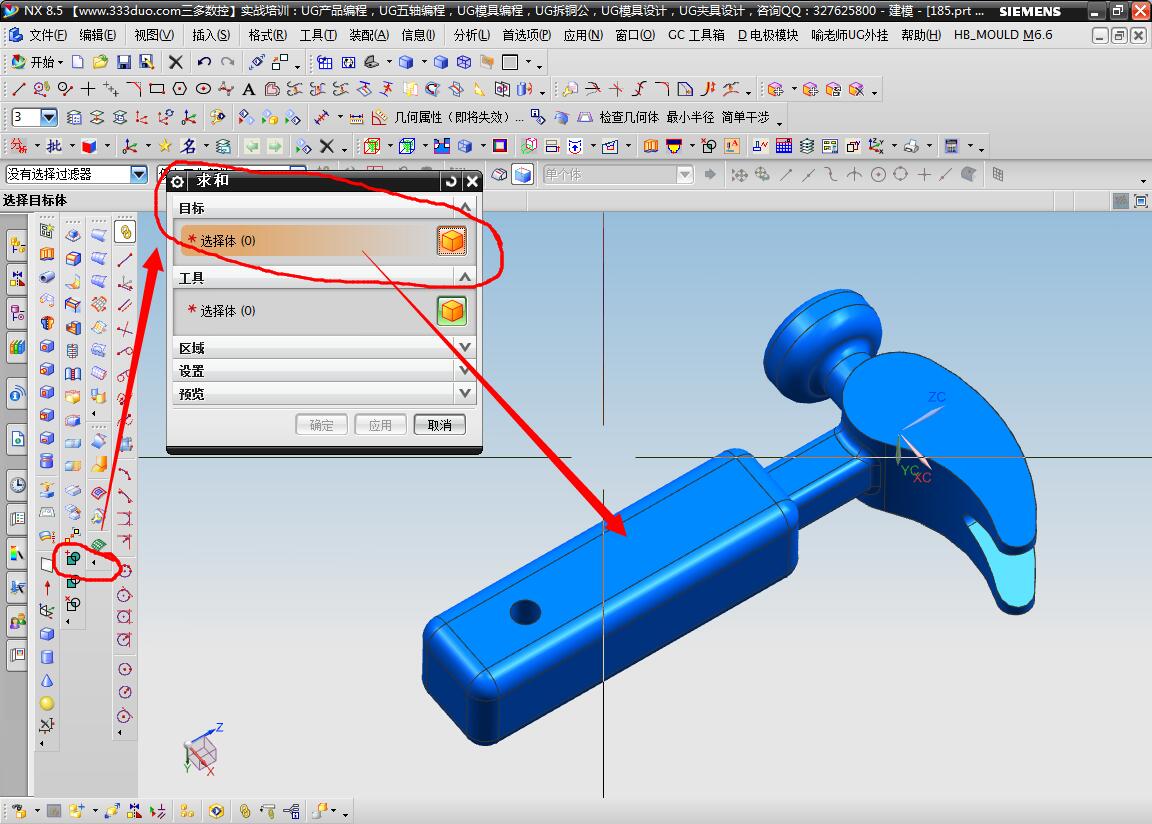Click the 简单干涉 toolbar button
The height and width of the screenshot is (824, 1152).
[x=745, y=118]
